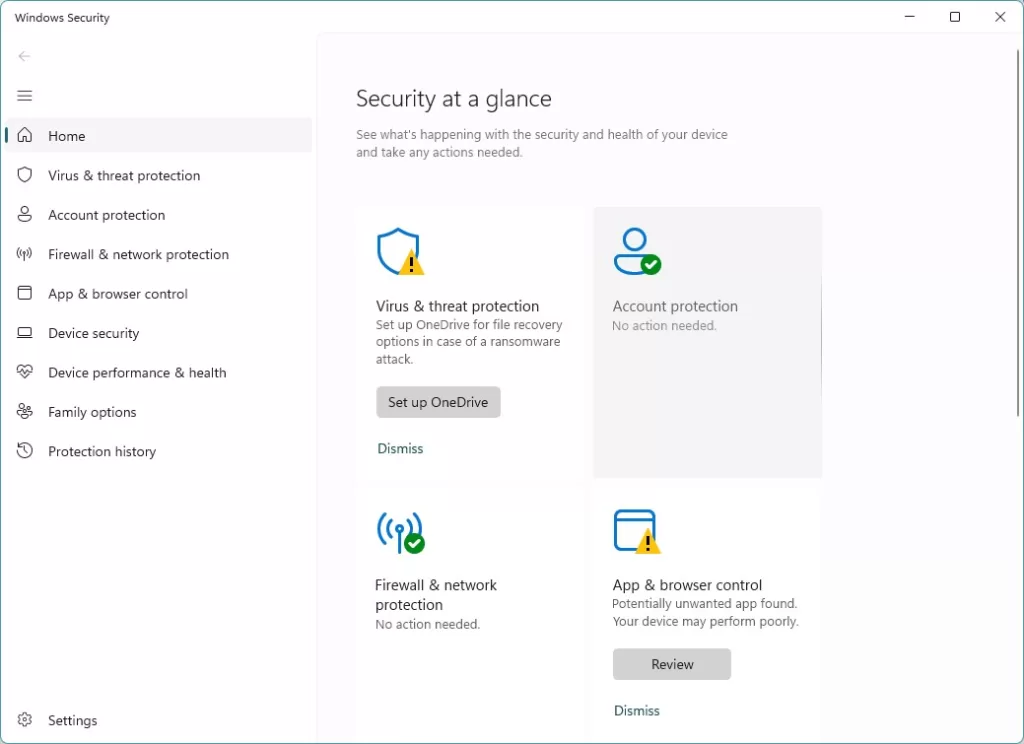Click 'No action needed.' under Firewall & network protection
Screen dimensions: 1024x744
427,624
